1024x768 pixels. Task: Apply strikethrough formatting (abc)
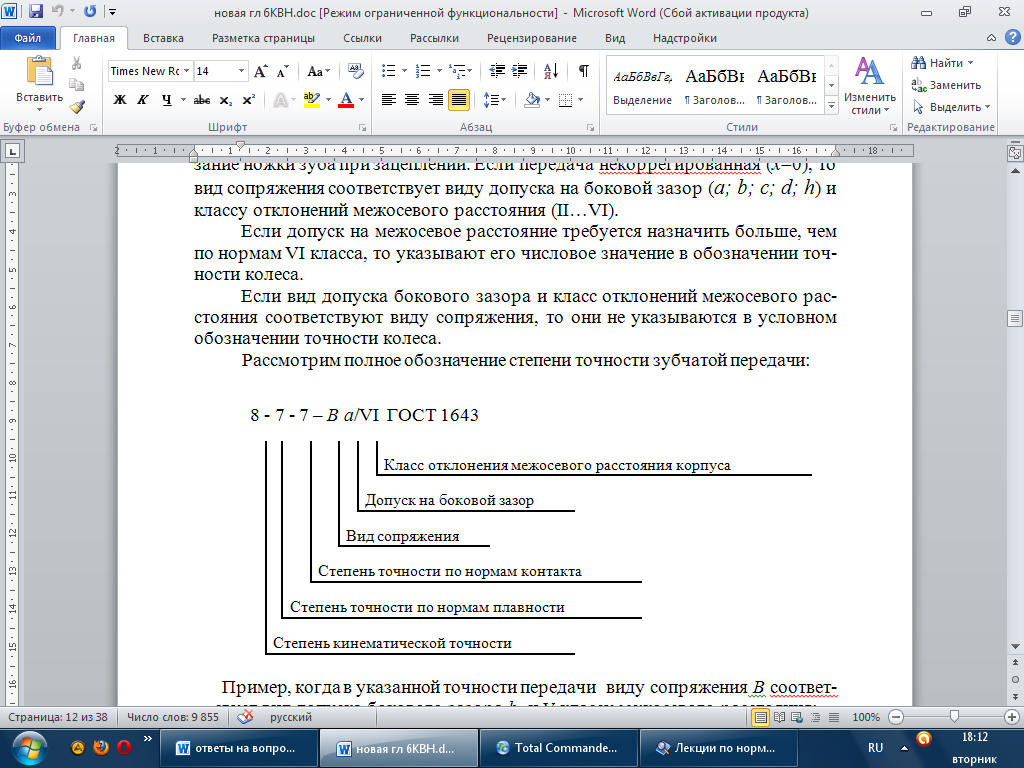coord(202,100)
